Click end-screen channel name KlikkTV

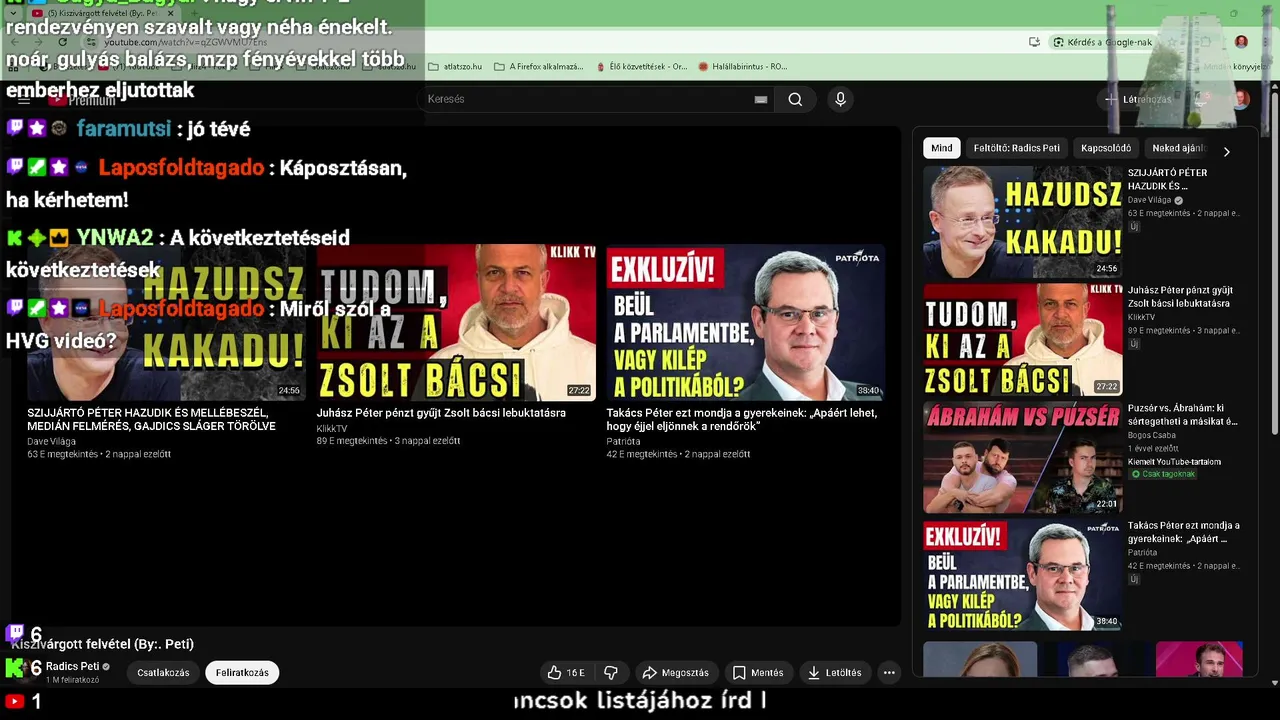coord(332,428)
